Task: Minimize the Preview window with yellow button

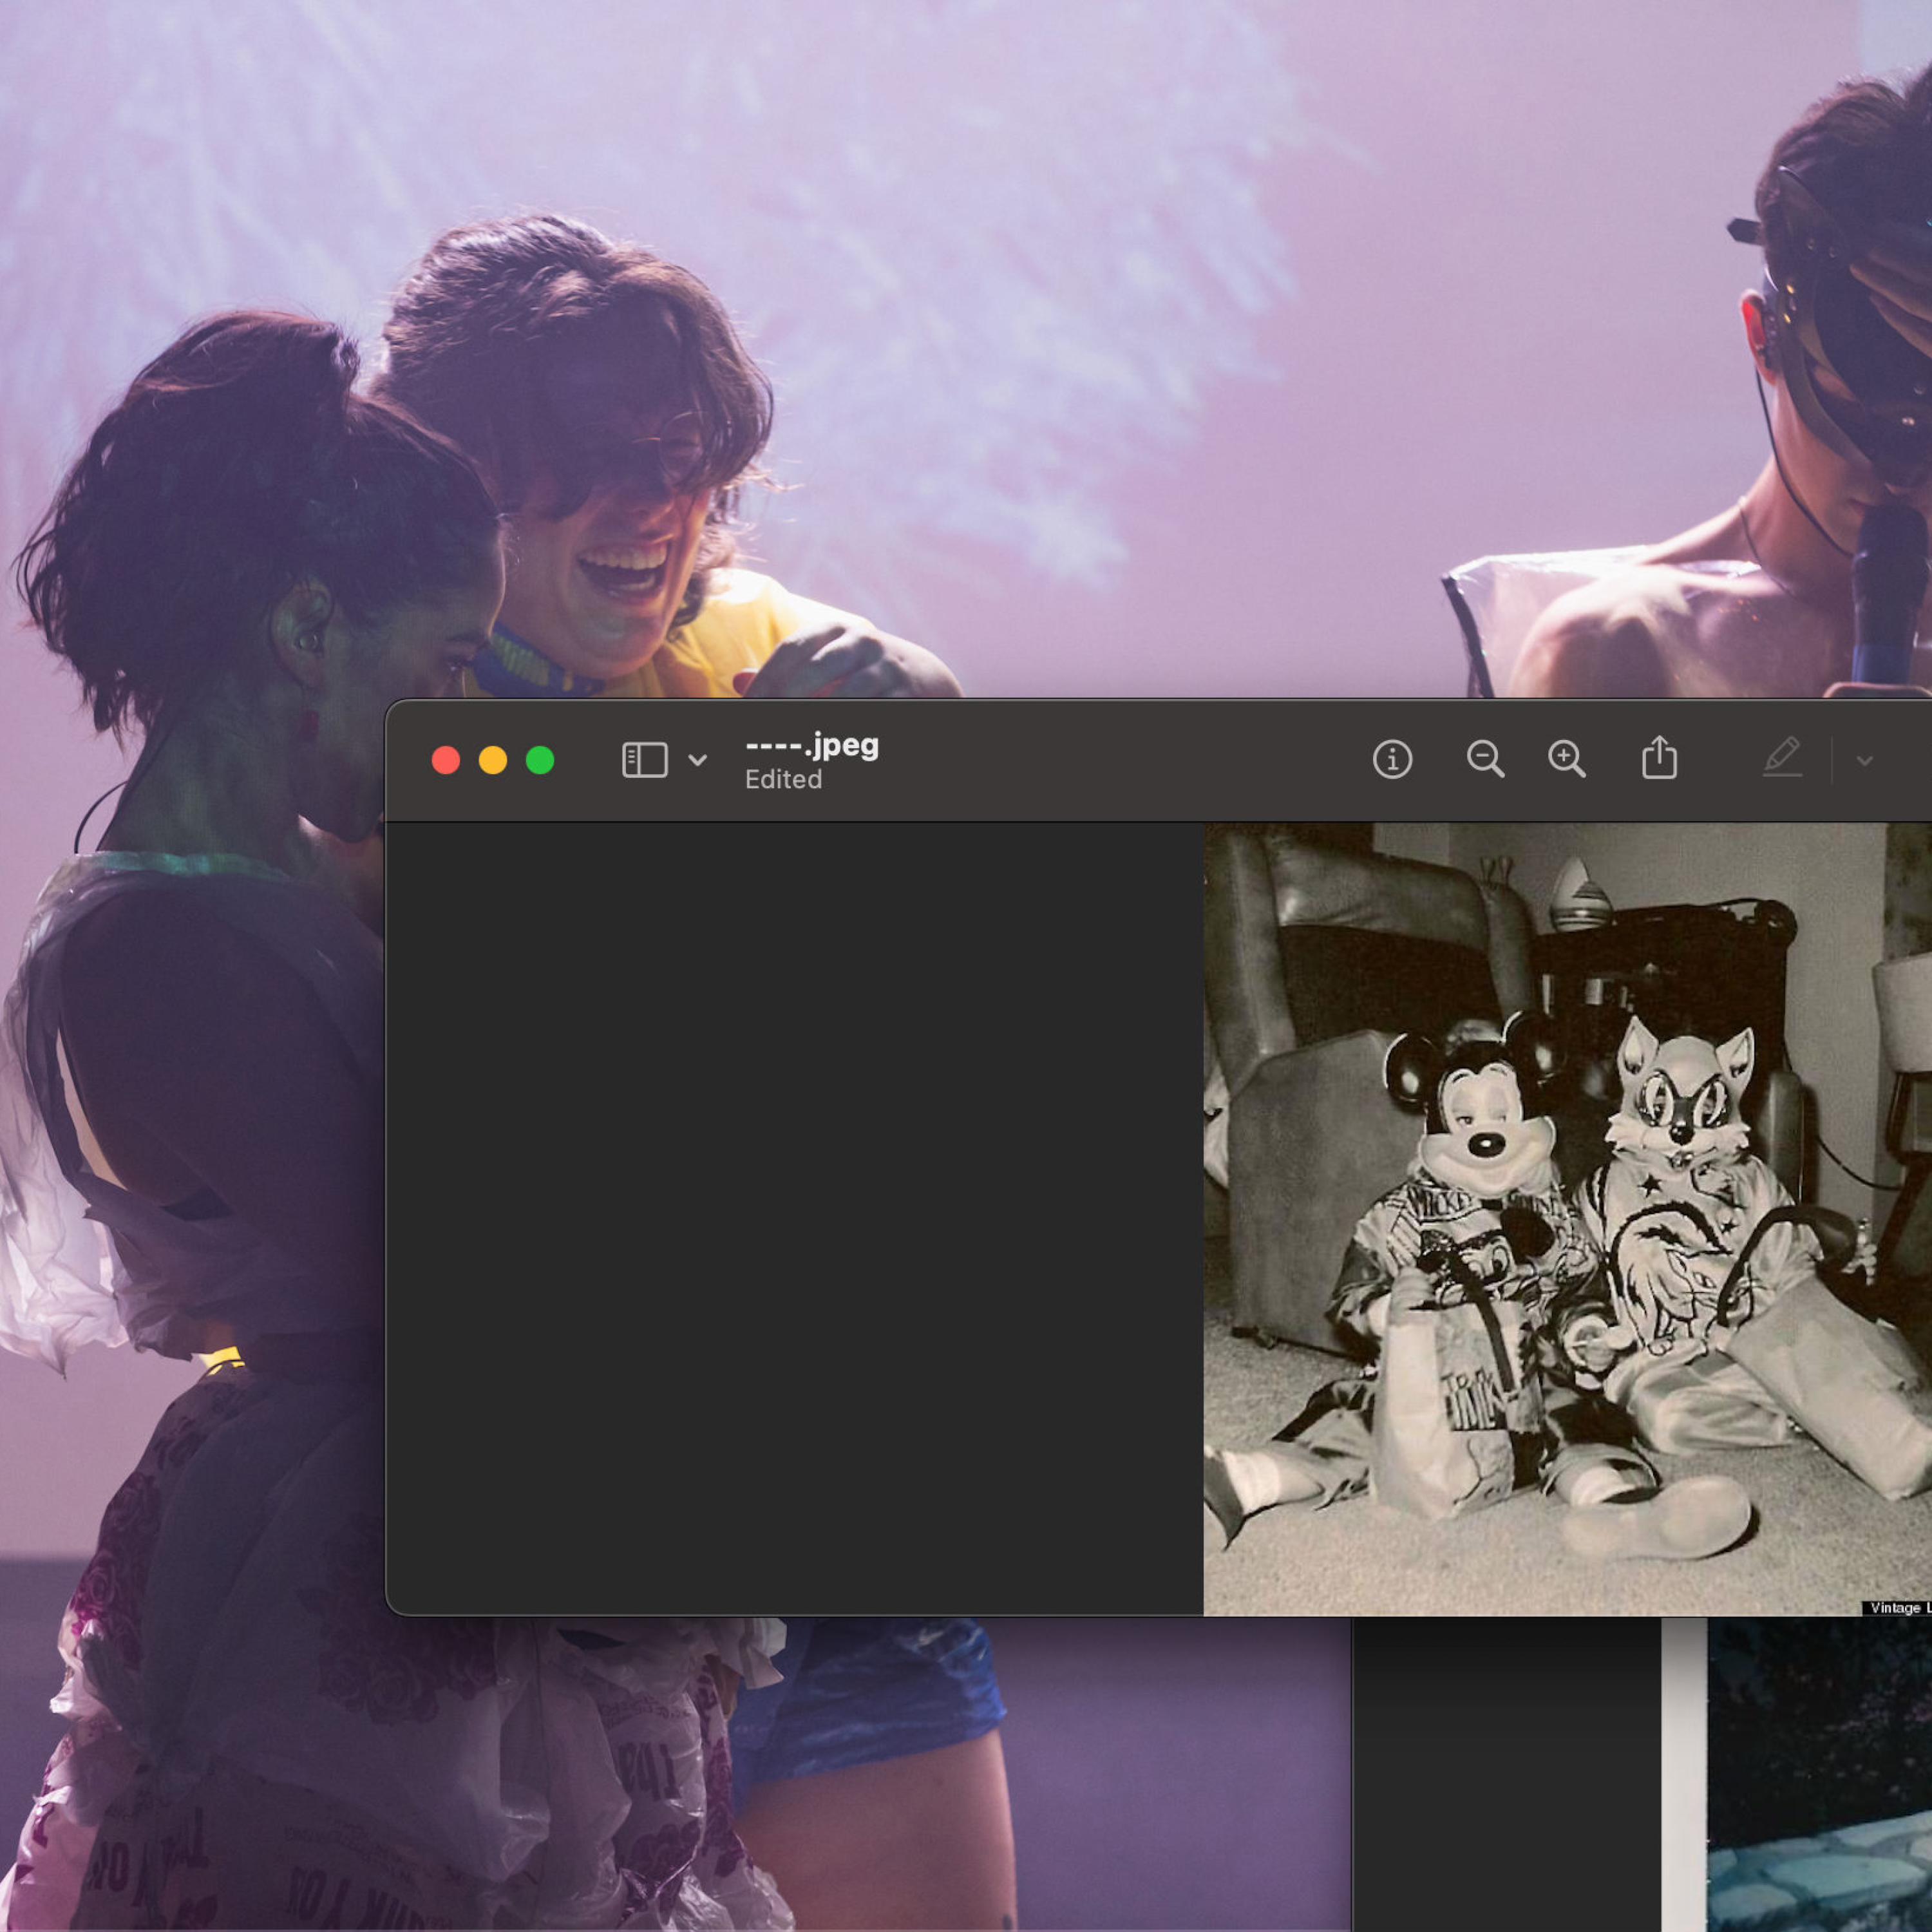Action: click(493, 761)
